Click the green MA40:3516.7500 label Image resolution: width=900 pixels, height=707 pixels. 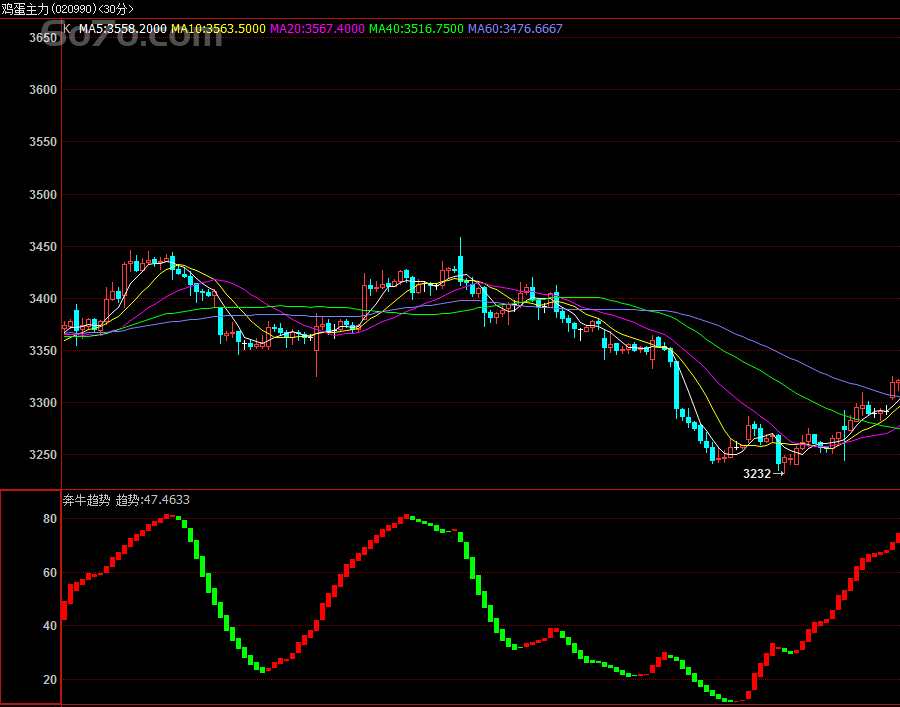tap(416, 29)
